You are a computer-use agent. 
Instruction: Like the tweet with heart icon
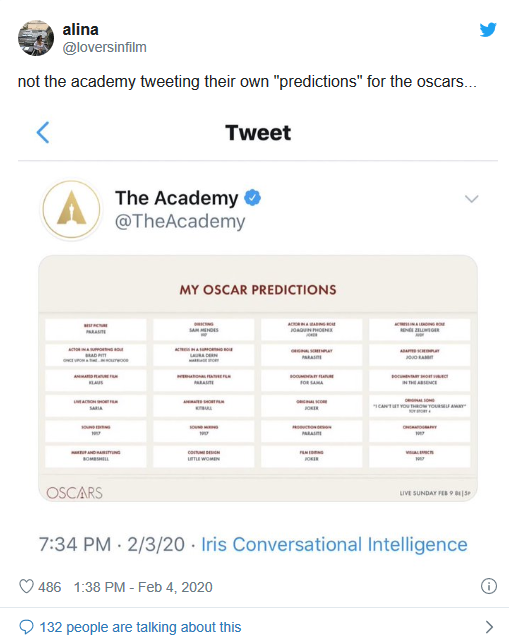(x=26, y=586)
